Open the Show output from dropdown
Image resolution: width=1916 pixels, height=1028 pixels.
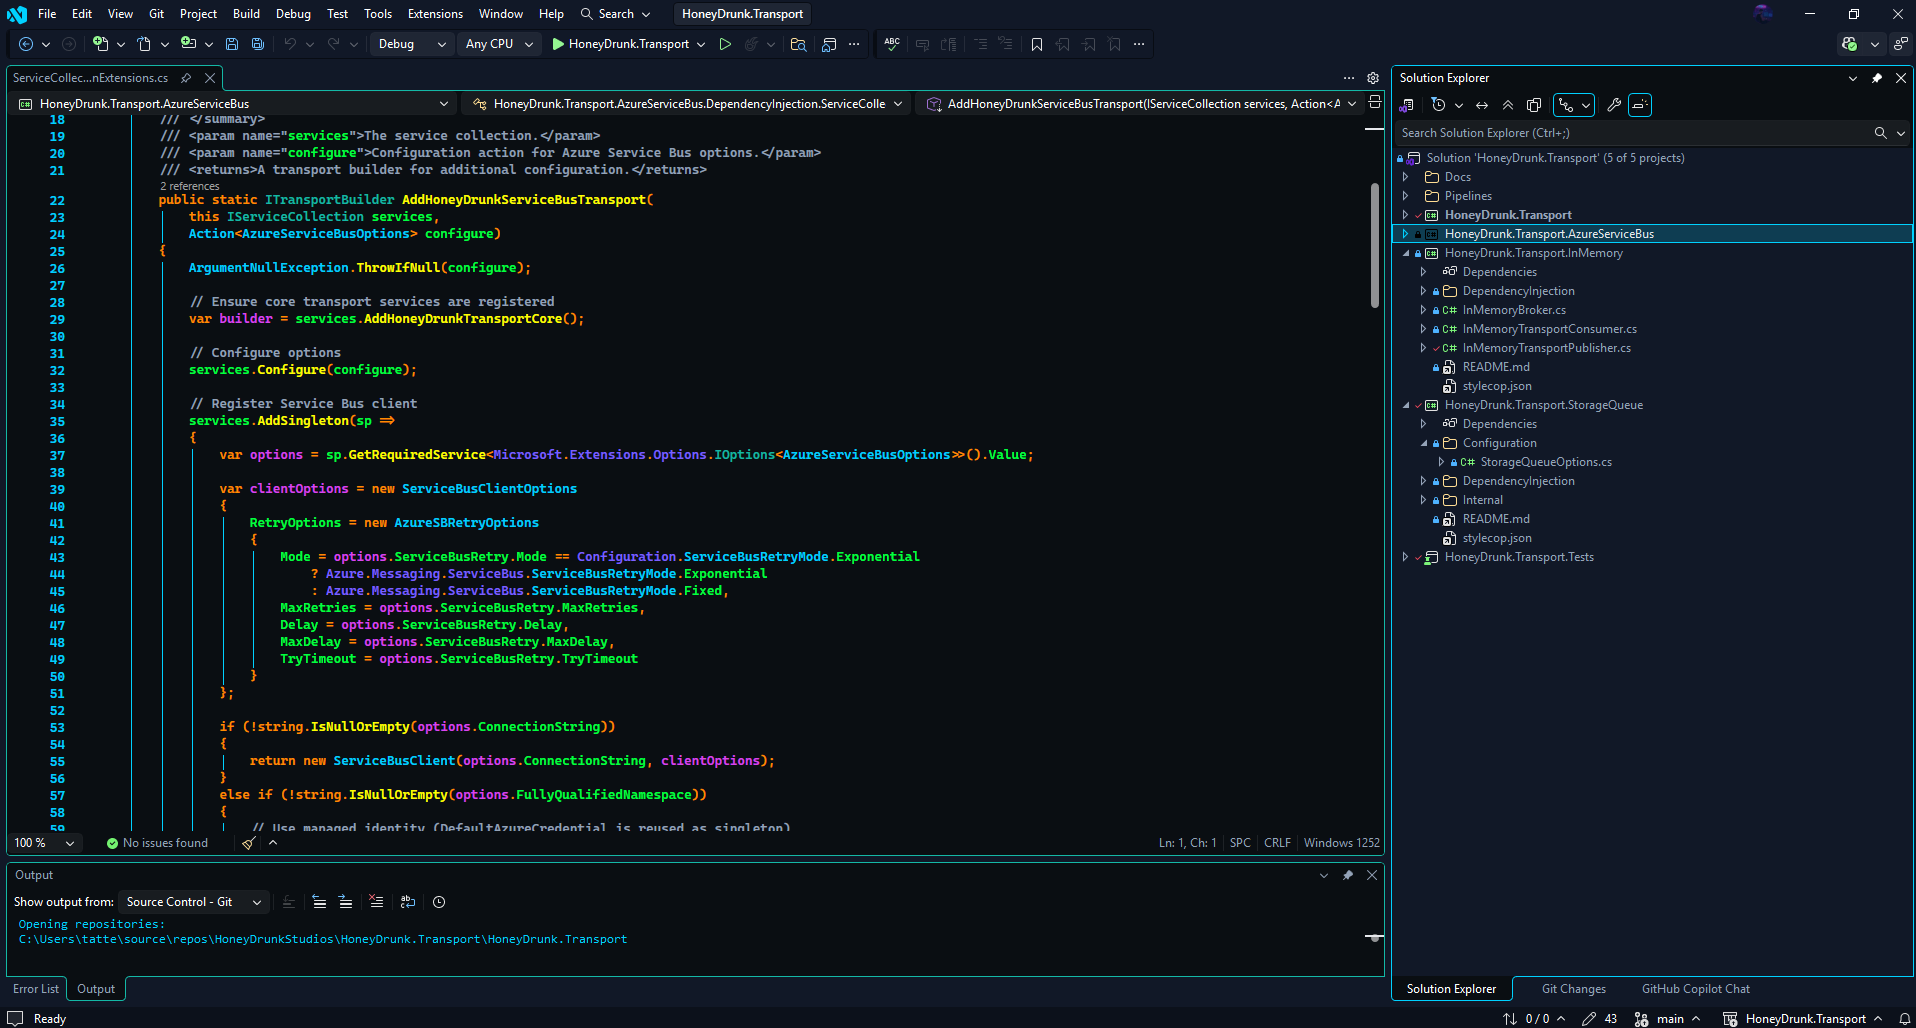192,901
